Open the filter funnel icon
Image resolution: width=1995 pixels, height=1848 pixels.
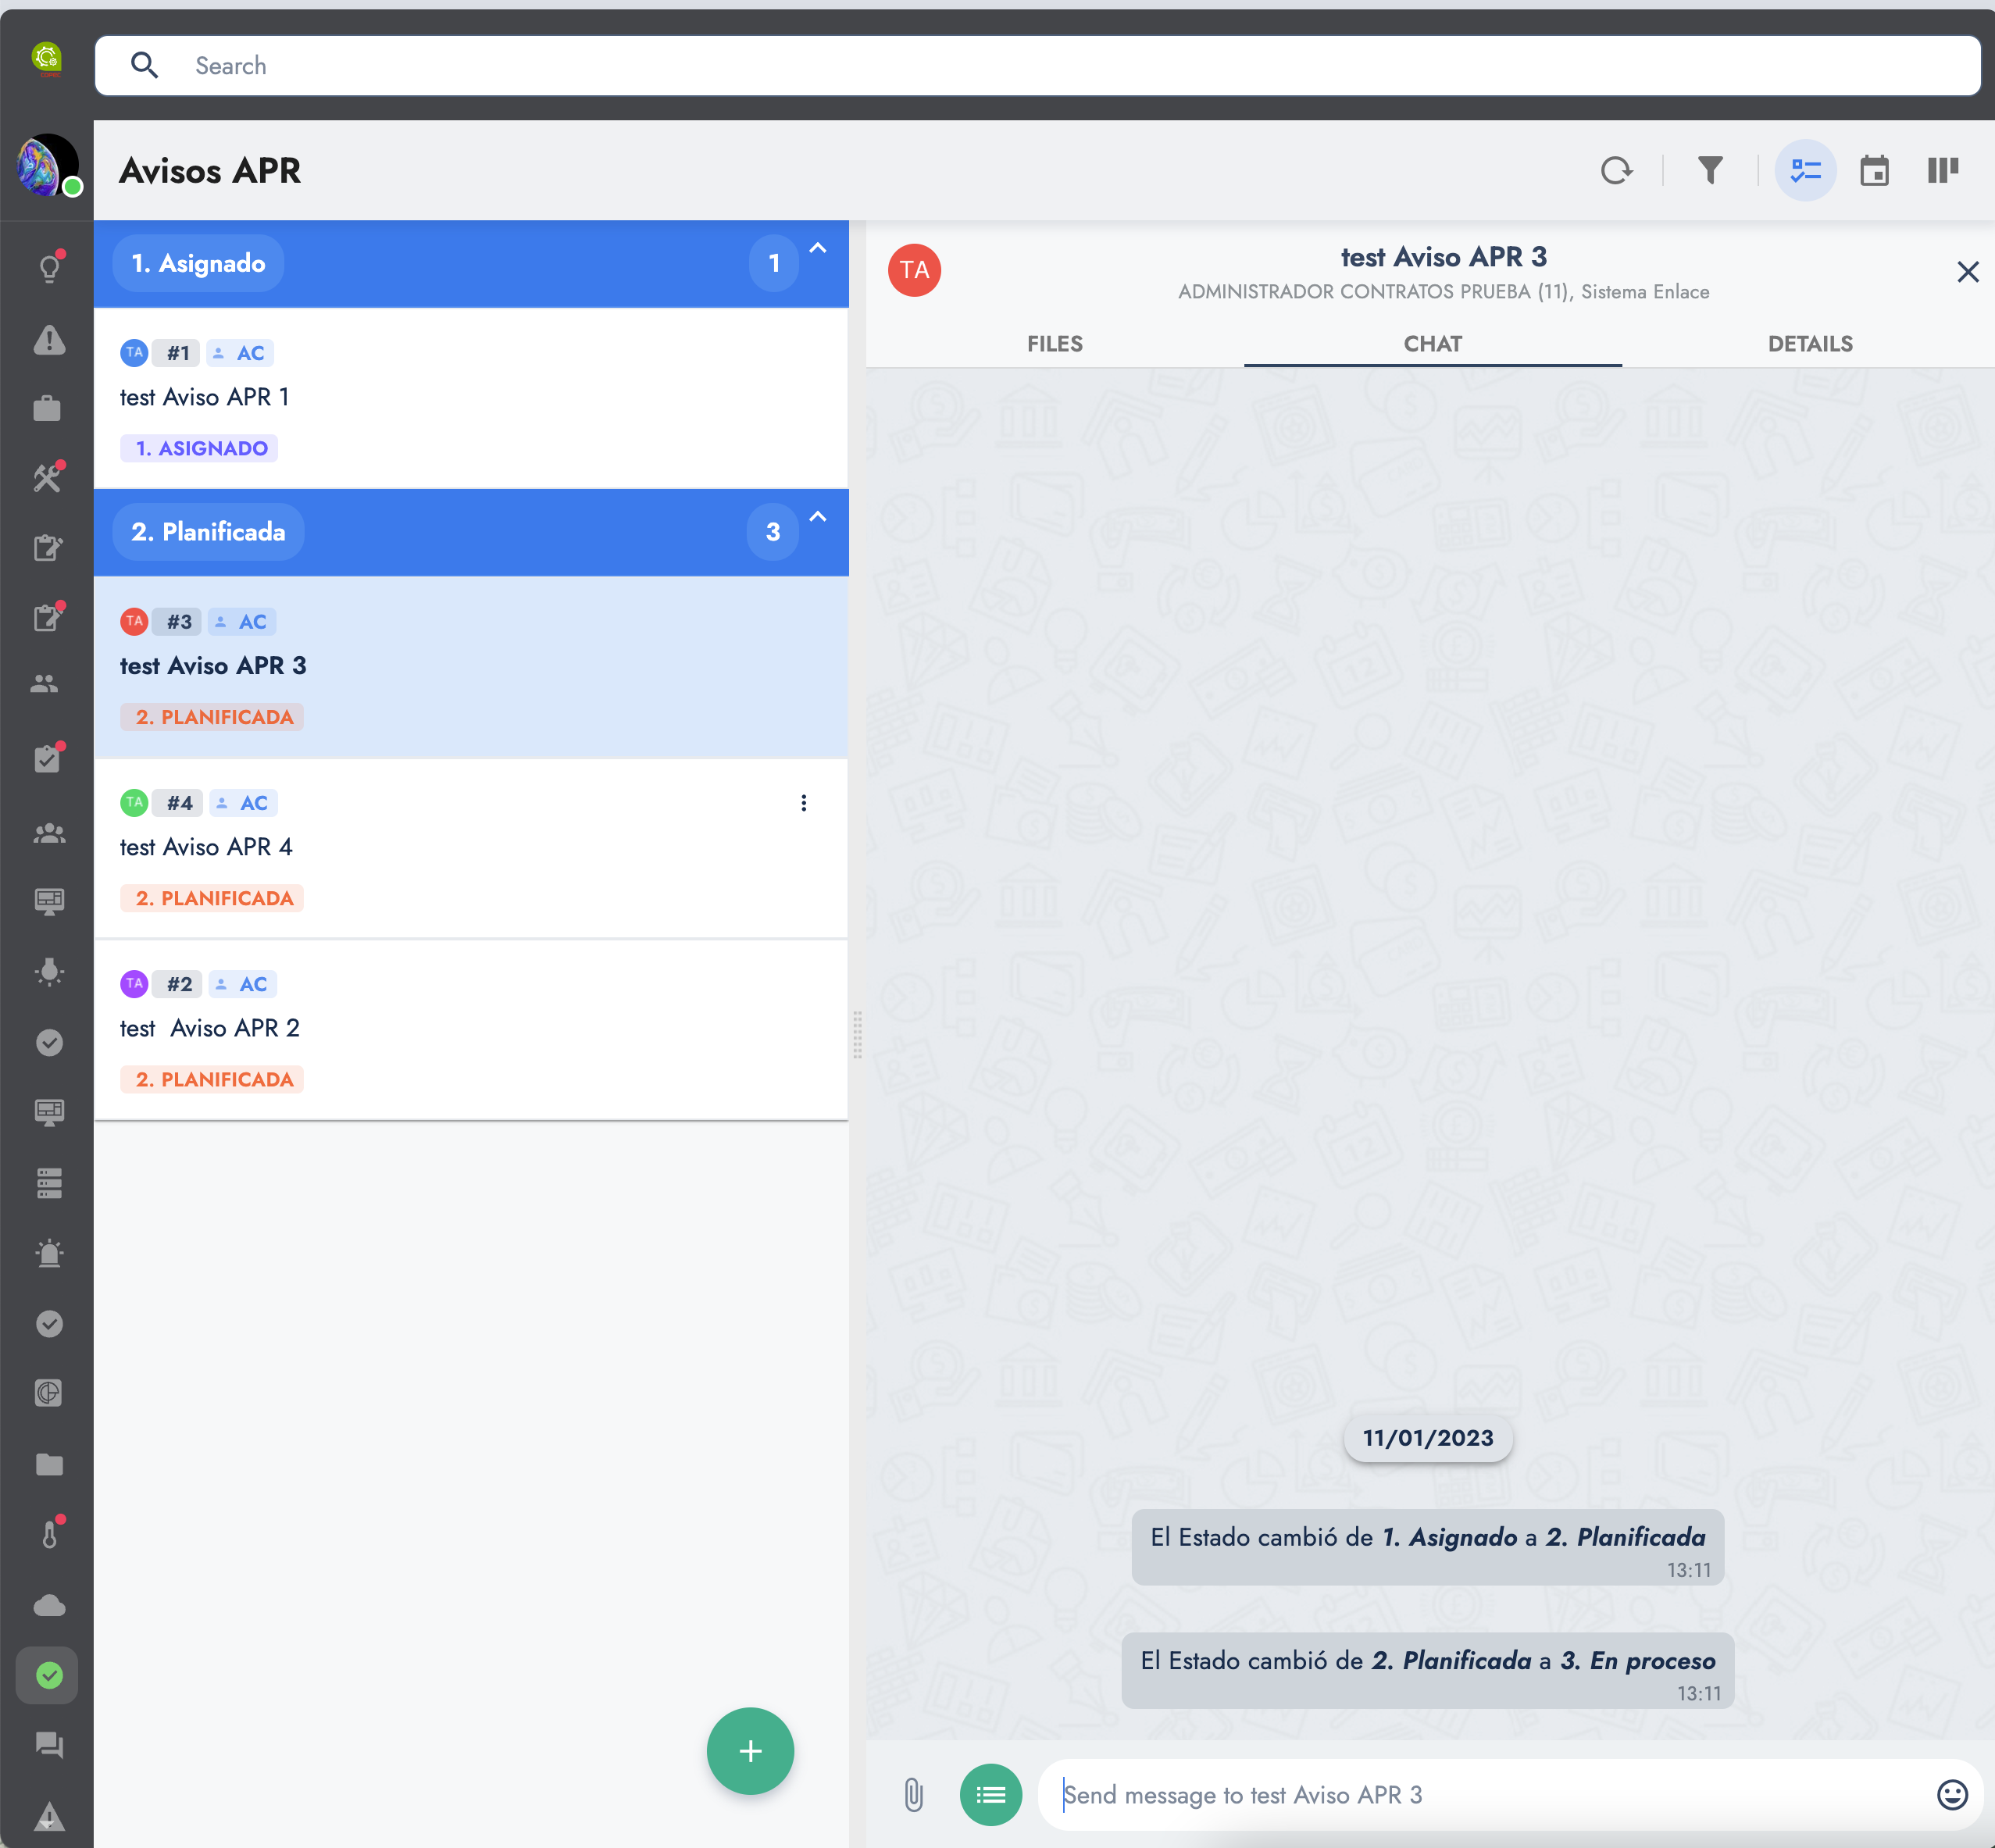point(1710,171)
